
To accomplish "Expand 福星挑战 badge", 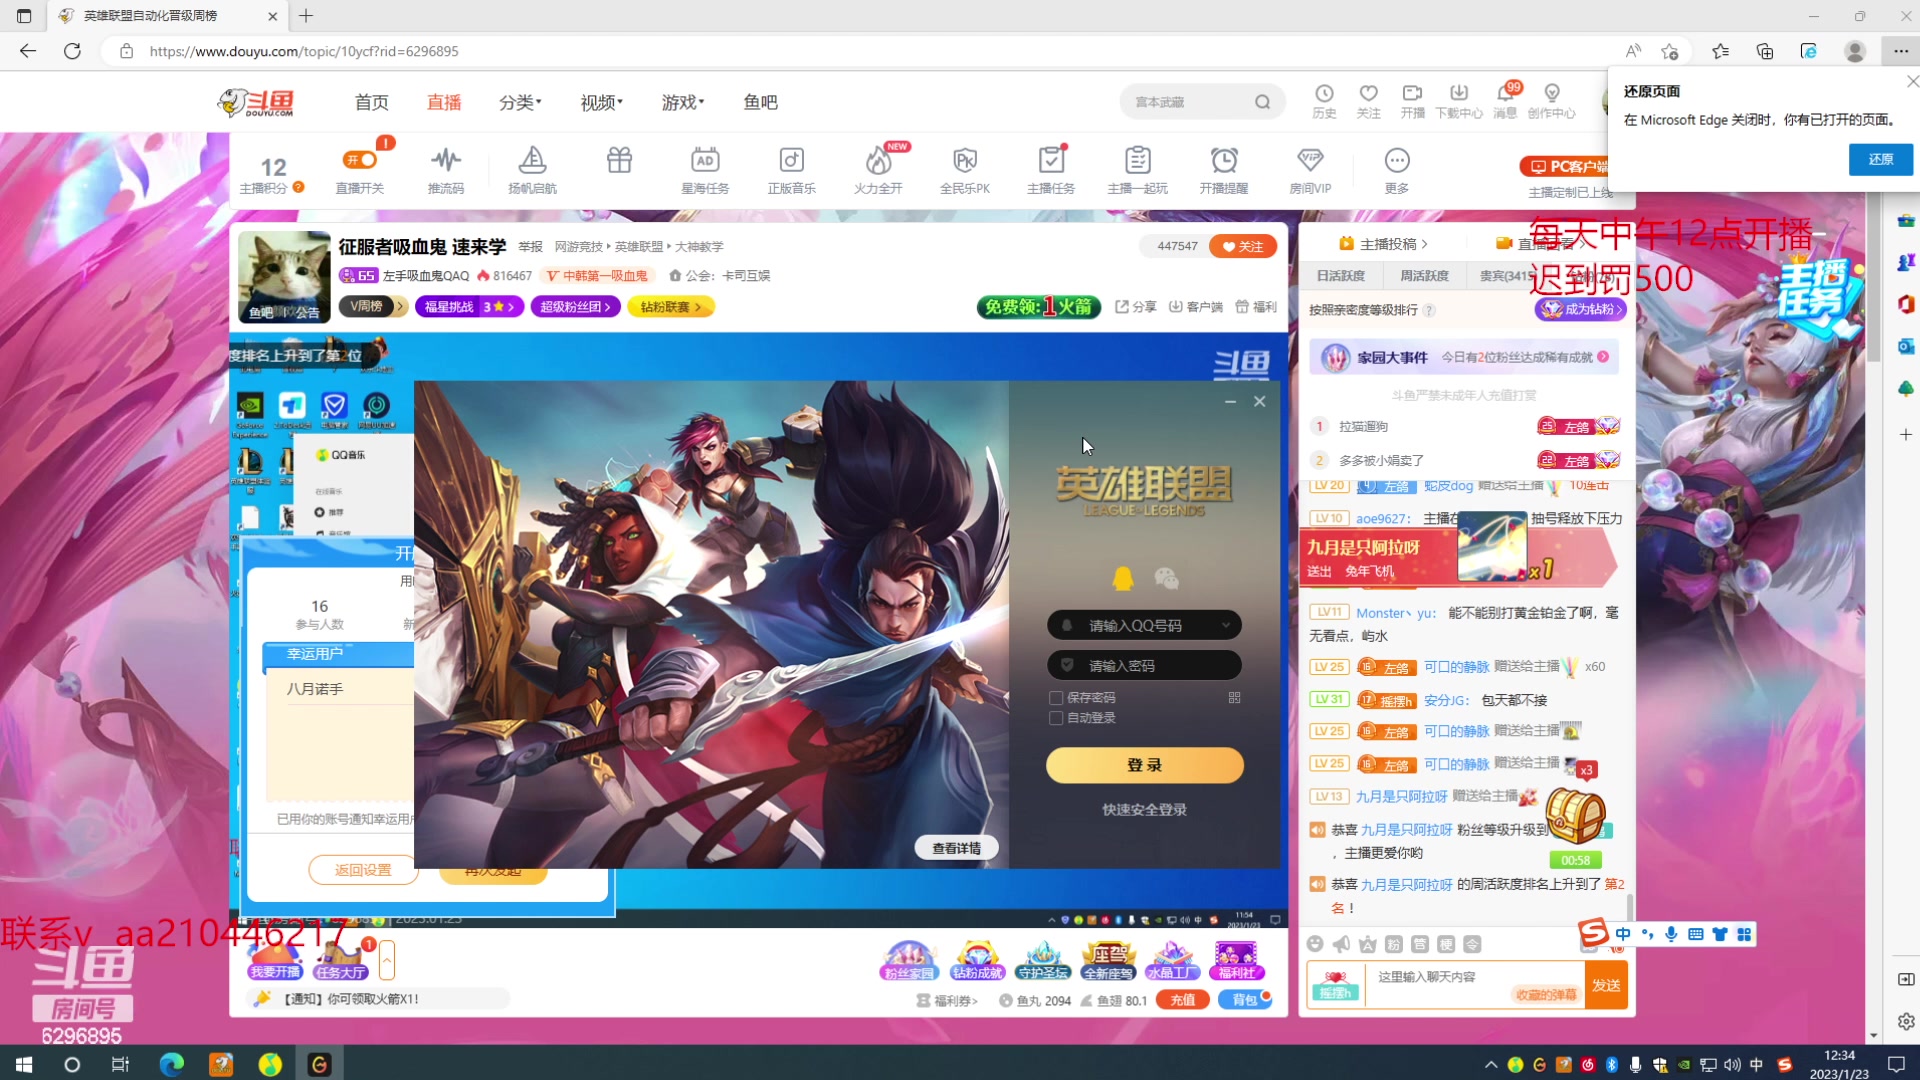I will pos(469,306).
